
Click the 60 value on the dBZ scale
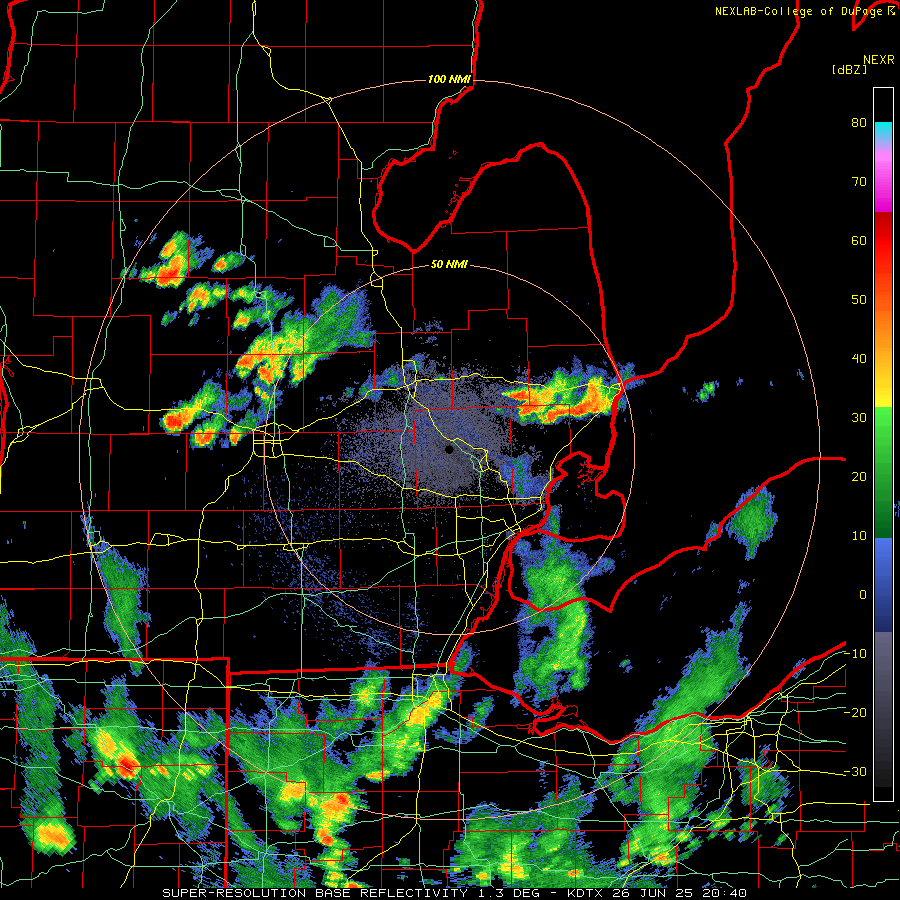point(859,240)
